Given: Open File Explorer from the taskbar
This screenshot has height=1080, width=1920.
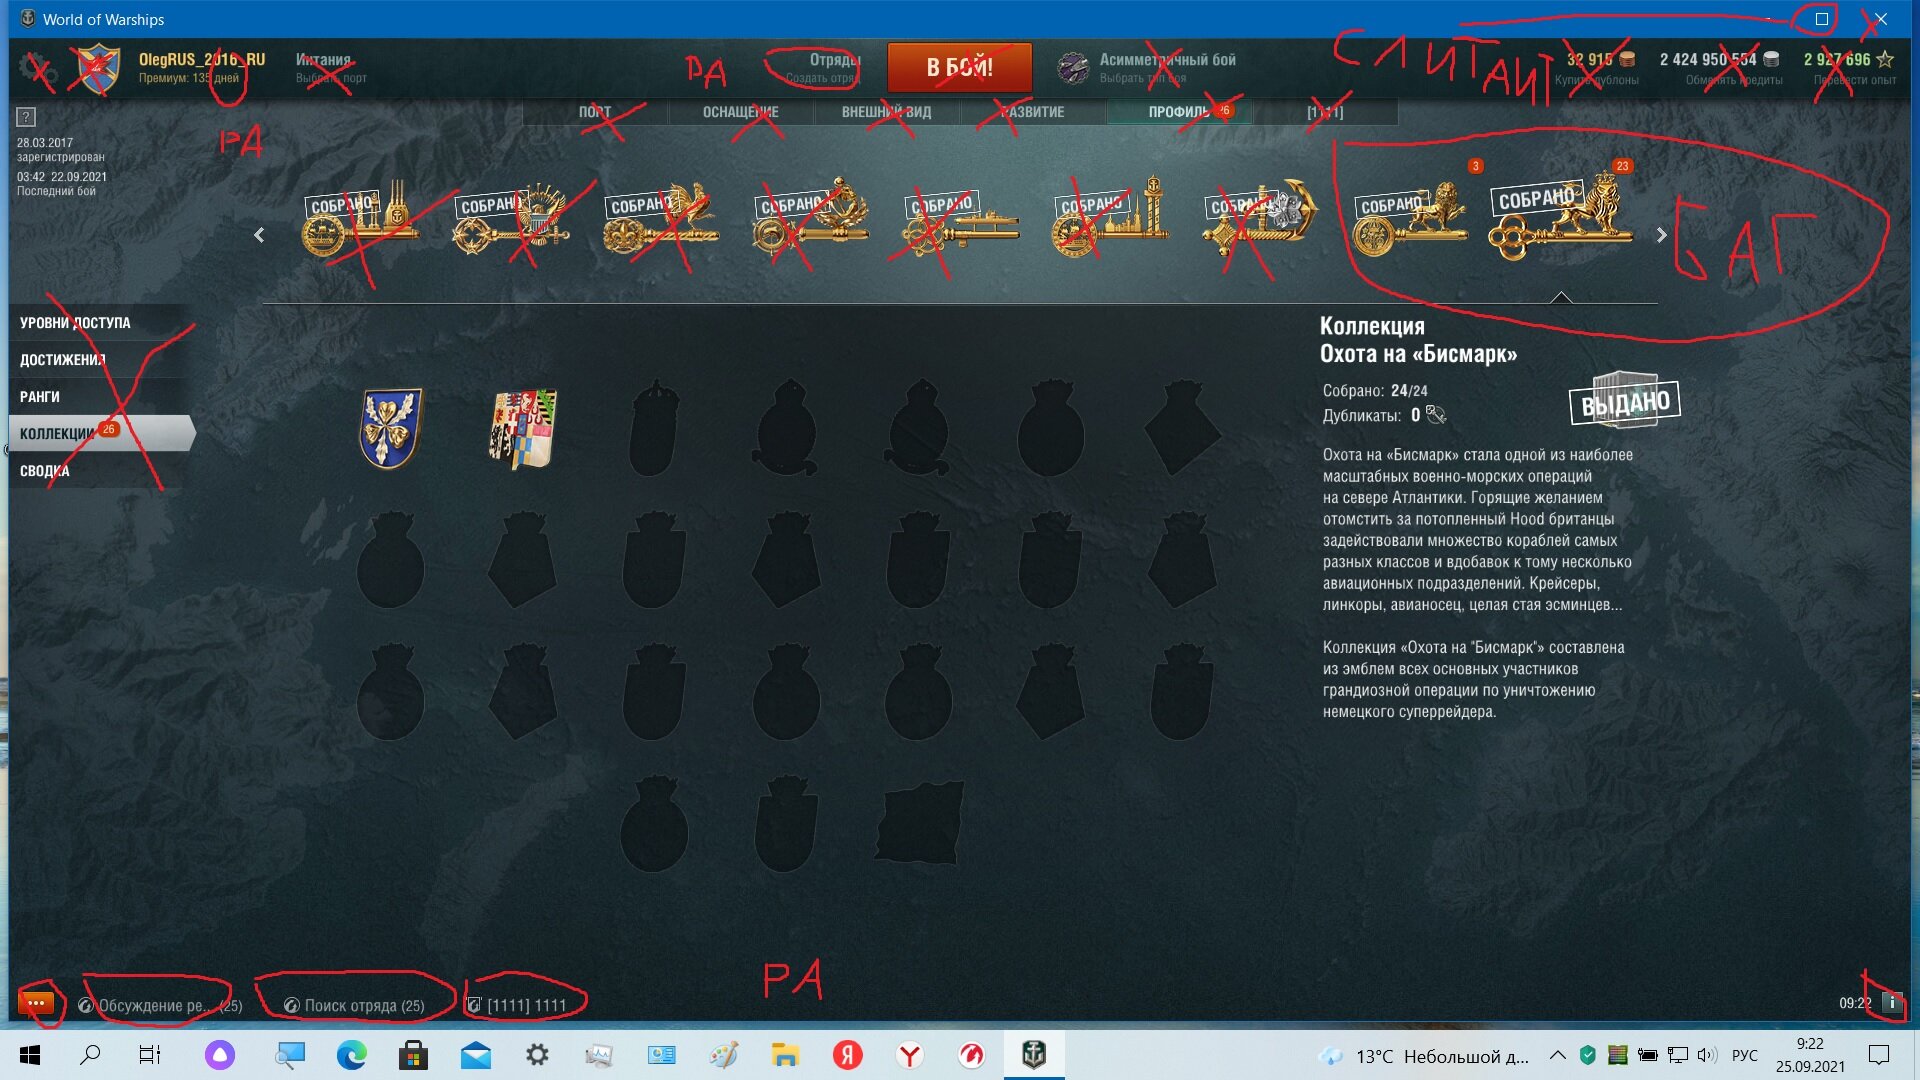Looking at the screenshot, I should point(785,1055).
